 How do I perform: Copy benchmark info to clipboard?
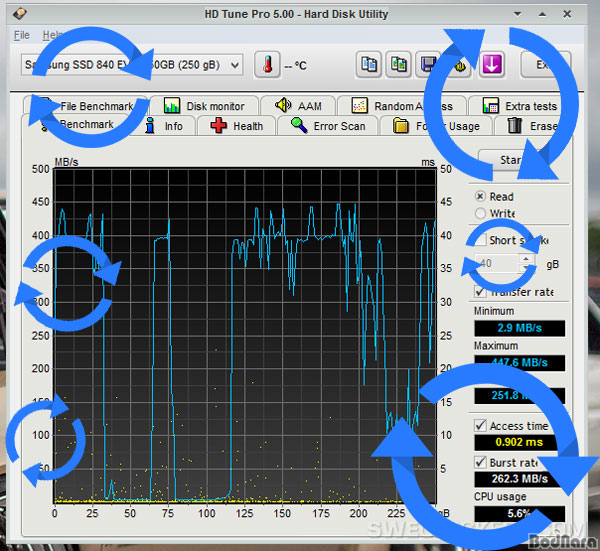368,65
